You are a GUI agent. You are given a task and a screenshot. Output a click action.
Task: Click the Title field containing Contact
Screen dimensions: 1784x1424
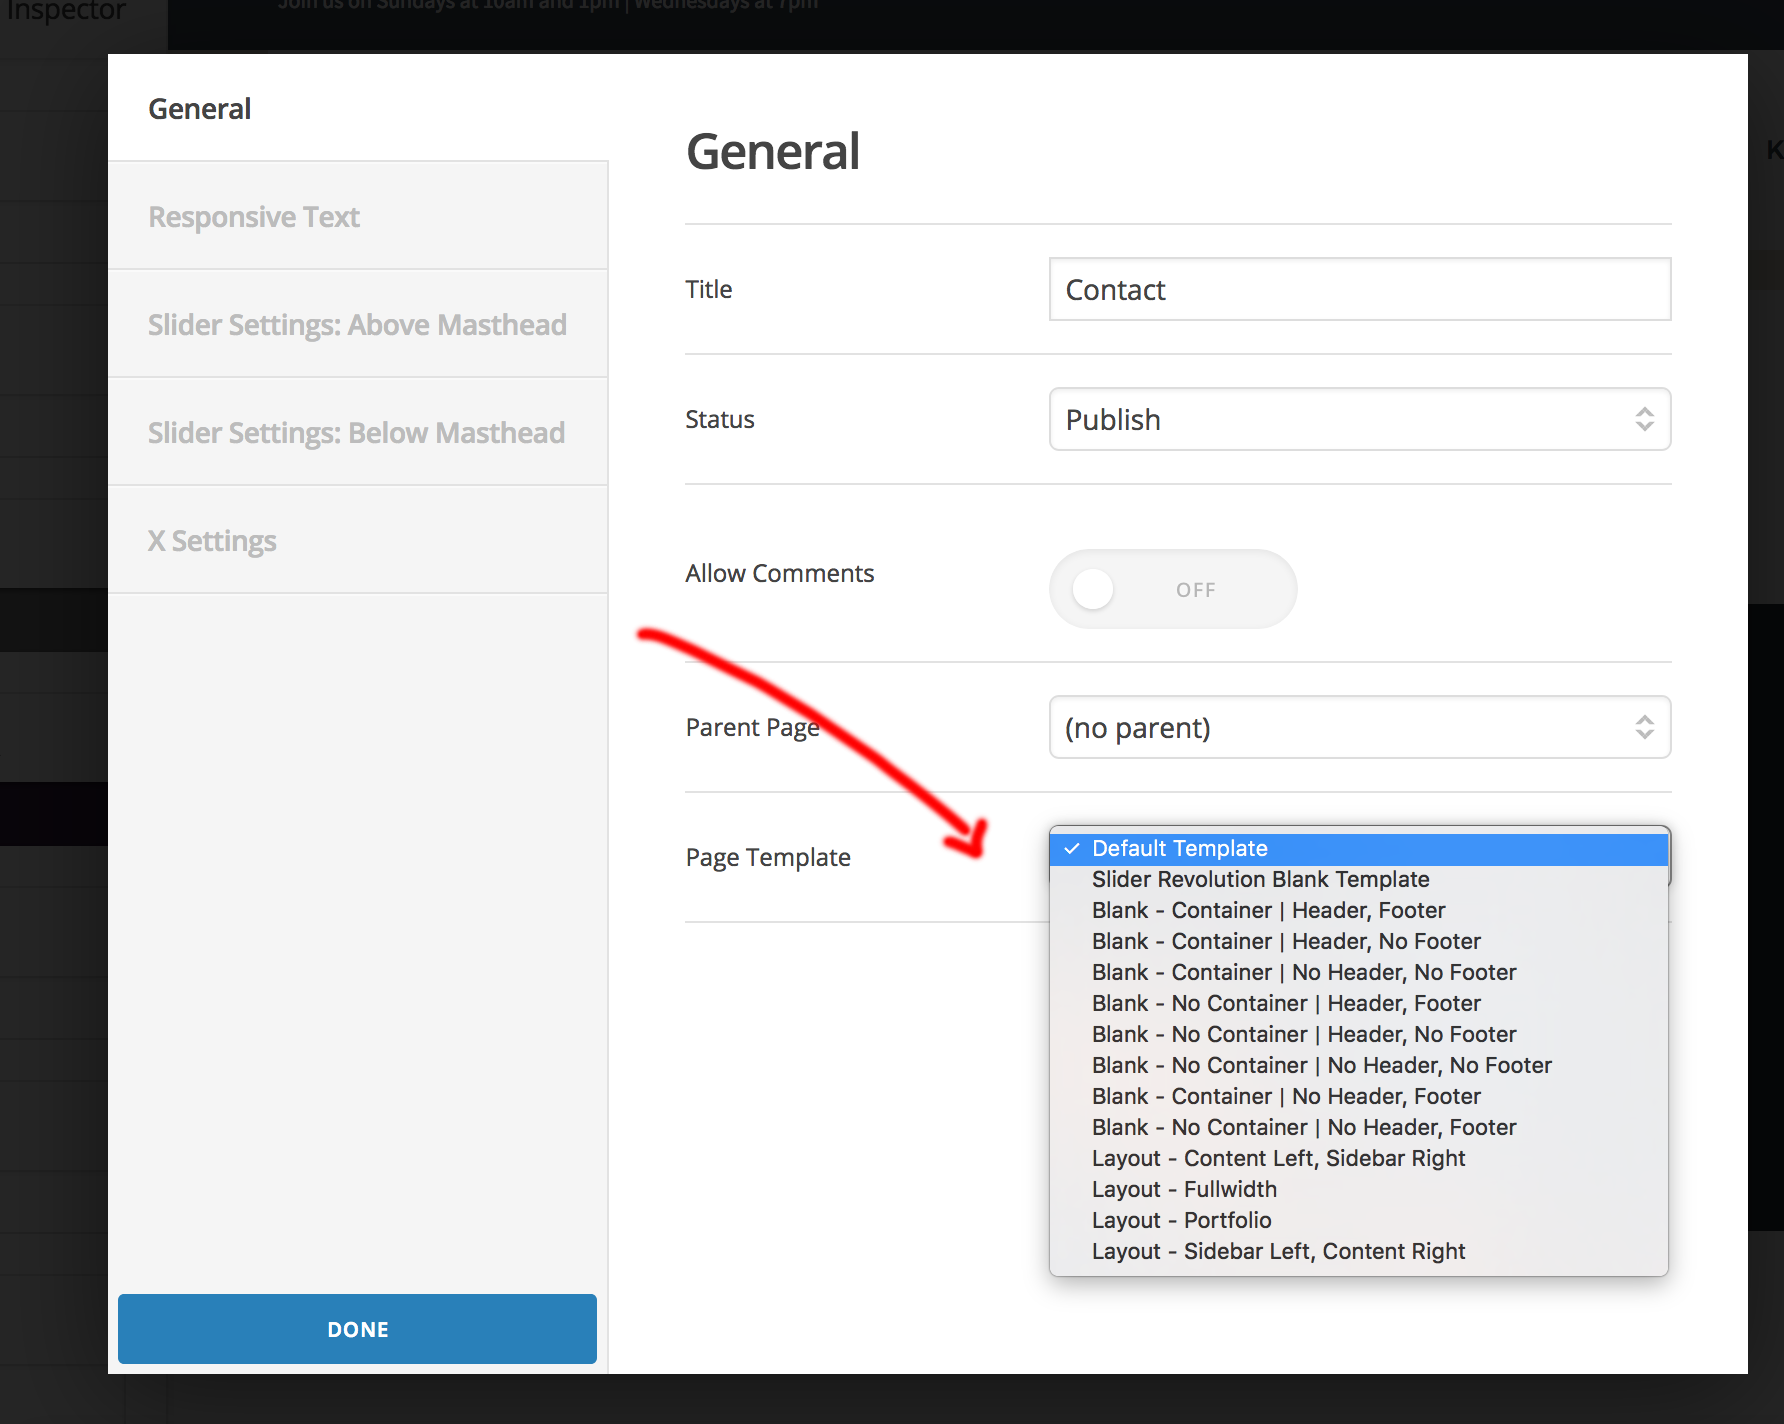(1358, 289)
